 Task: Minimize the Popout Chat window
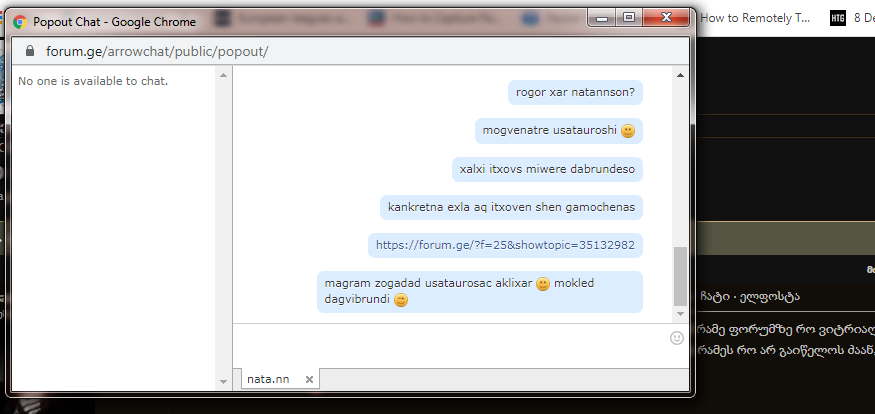(x=602, y=17)
